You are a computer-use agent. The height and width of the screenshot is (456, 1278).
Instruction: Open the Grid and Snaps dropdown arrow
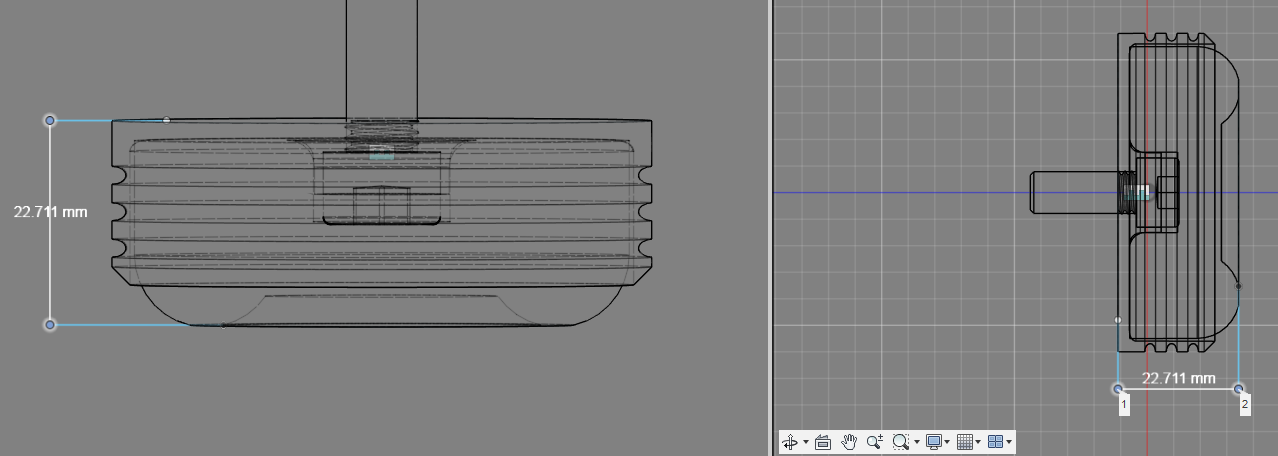[x=979, y=442]
